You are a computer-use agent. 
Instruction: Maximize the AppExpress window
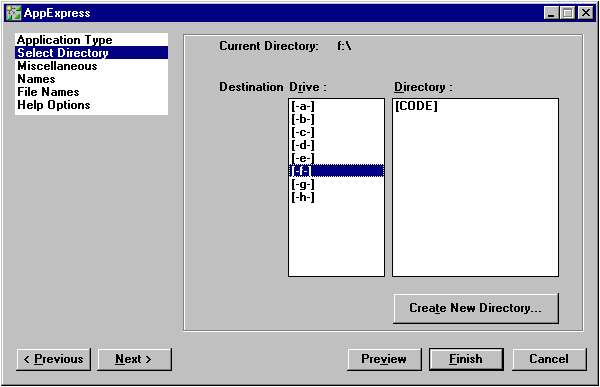click(x=567, y=13)
